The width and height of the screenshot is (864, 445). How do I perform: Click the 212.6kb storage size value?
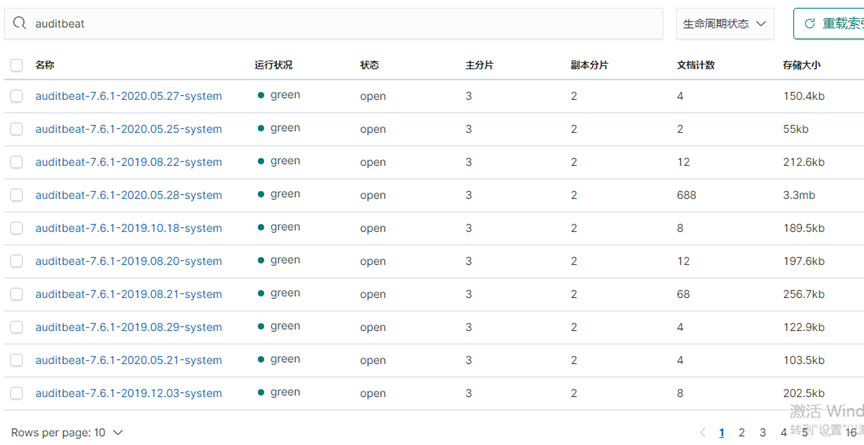tap(804, 162)
